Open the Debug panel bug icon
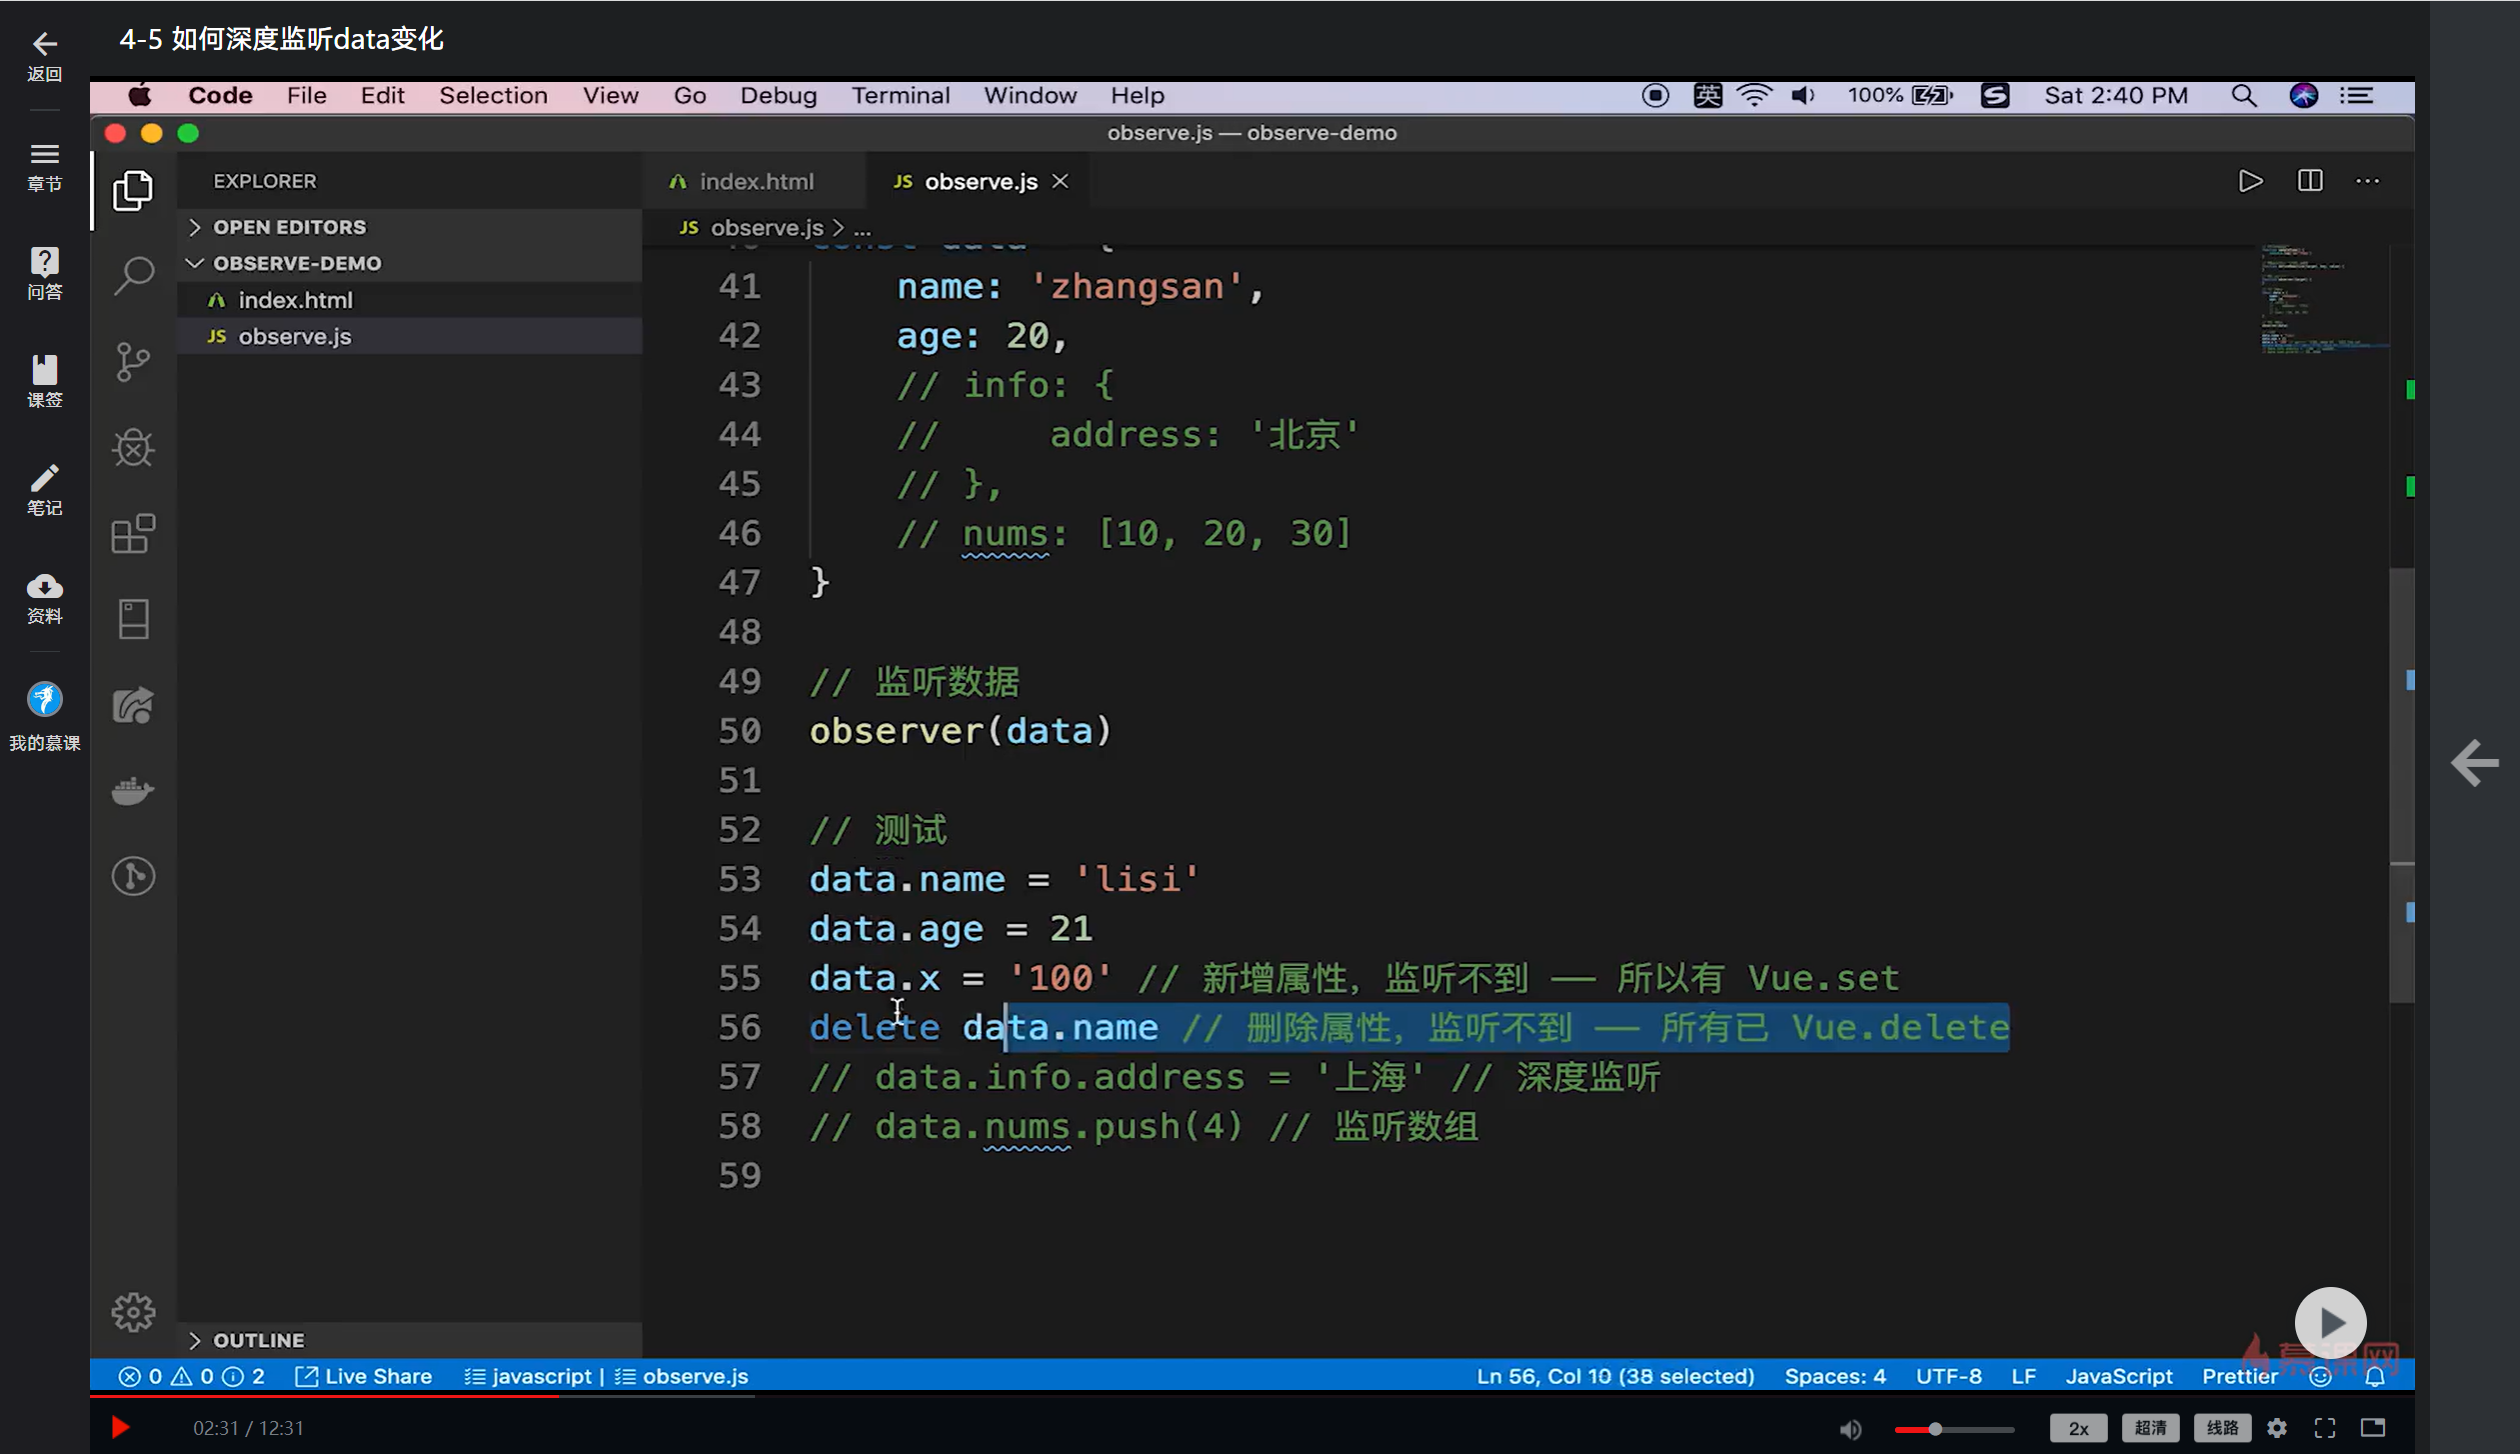 133,448
